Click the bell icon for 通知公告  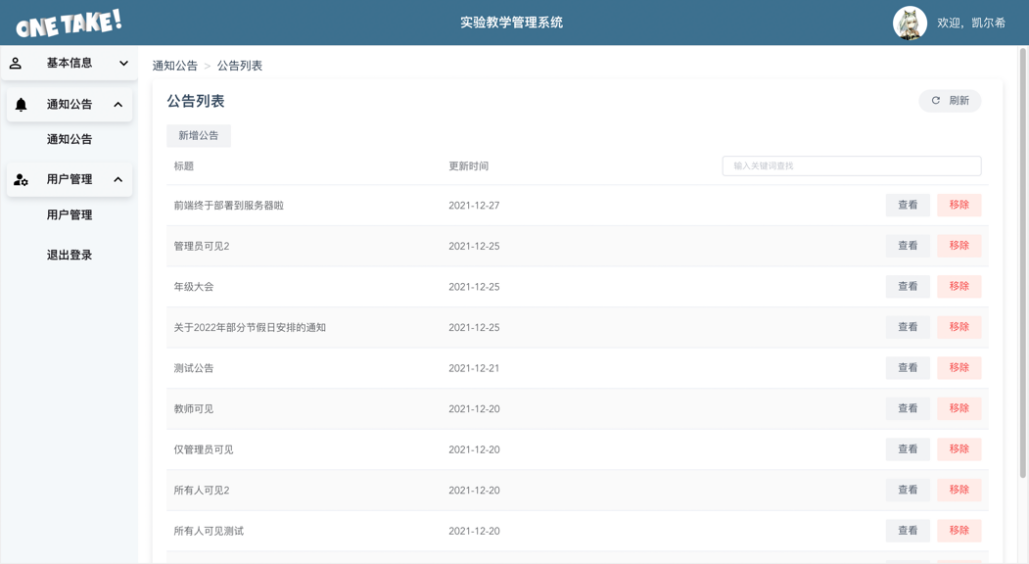(x=21, y=104)
